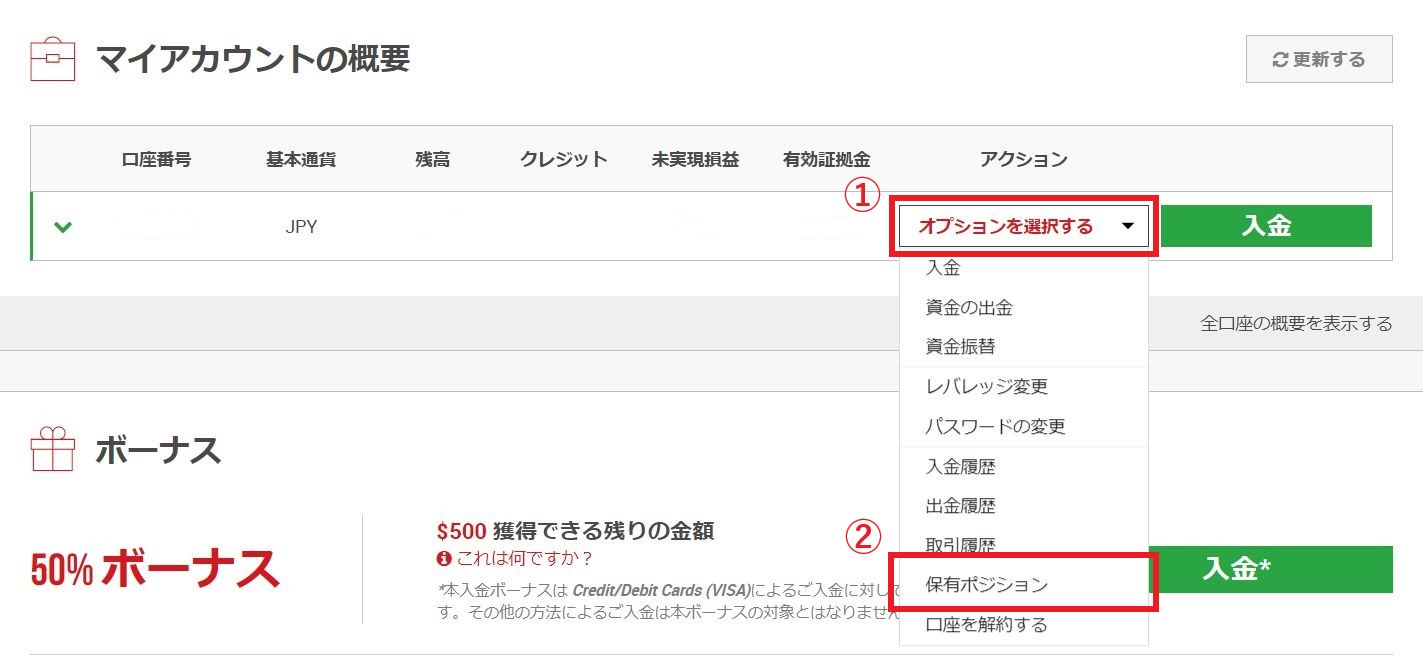Open 出金履歴 from the dropdown
Viewport: 1423px width, 656px height.
click(x=960, y=506)
